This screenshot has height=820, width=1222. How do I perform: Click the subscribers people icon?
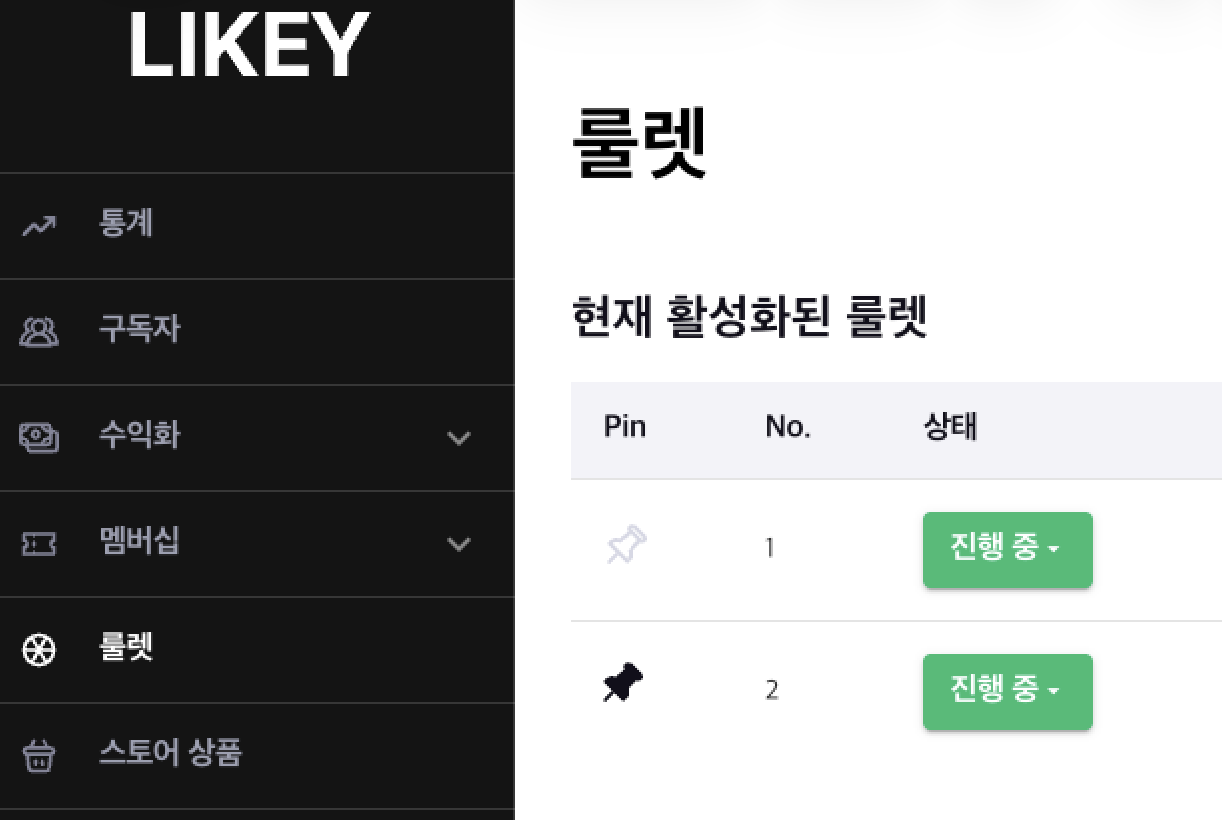(x=40, y=331)
